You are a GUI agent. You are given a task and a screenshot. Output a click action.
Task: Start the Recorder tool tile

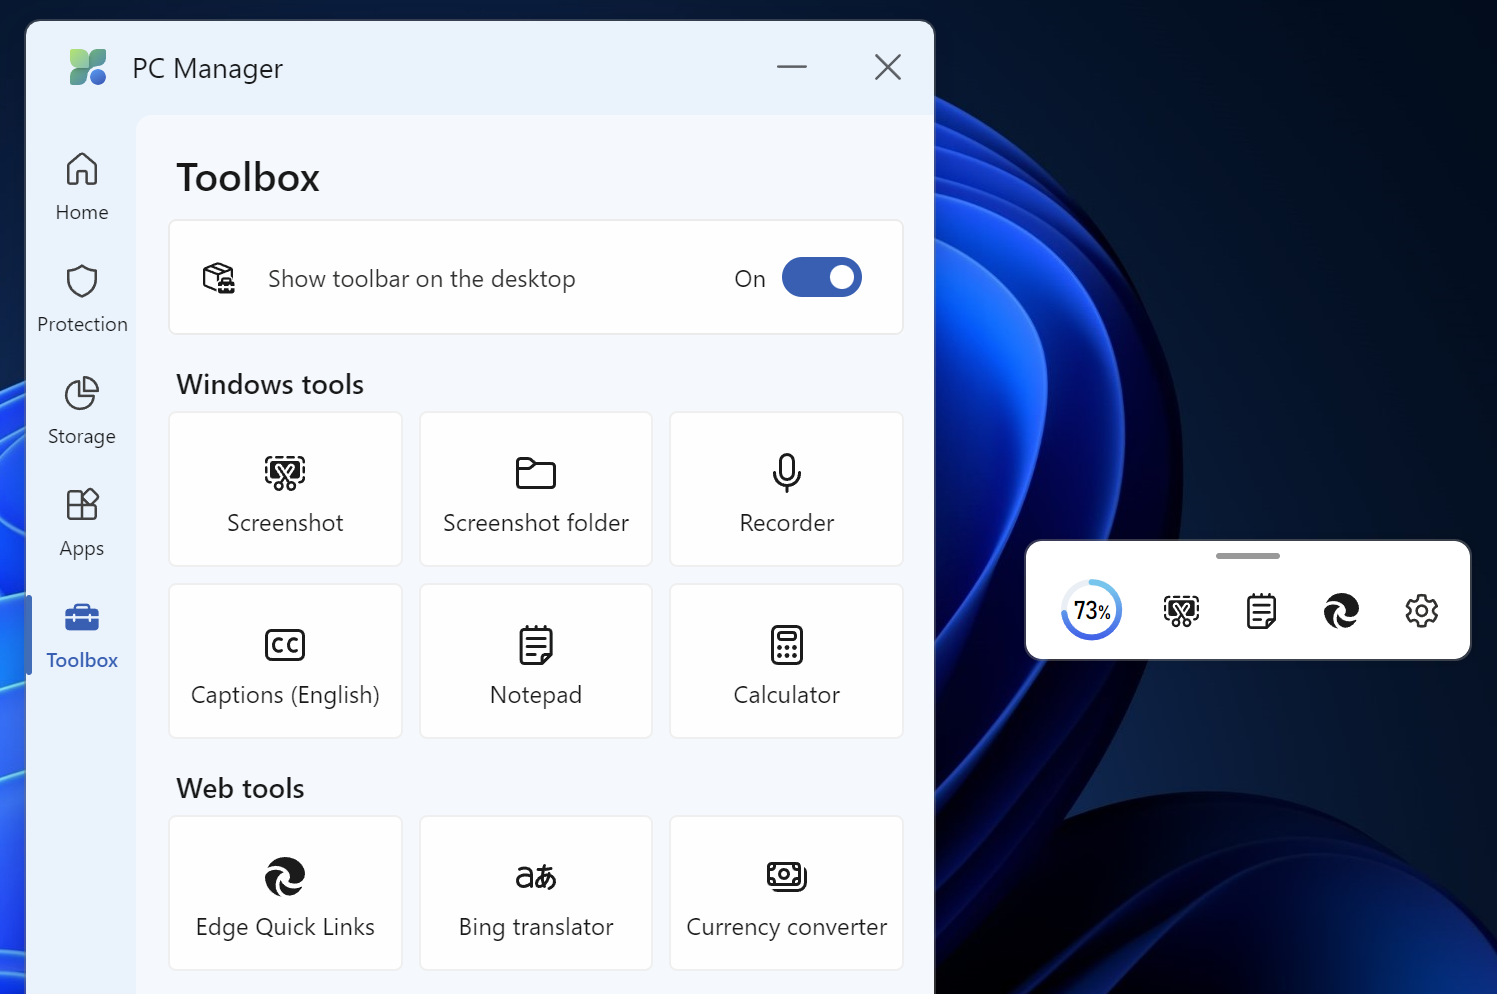787,489
